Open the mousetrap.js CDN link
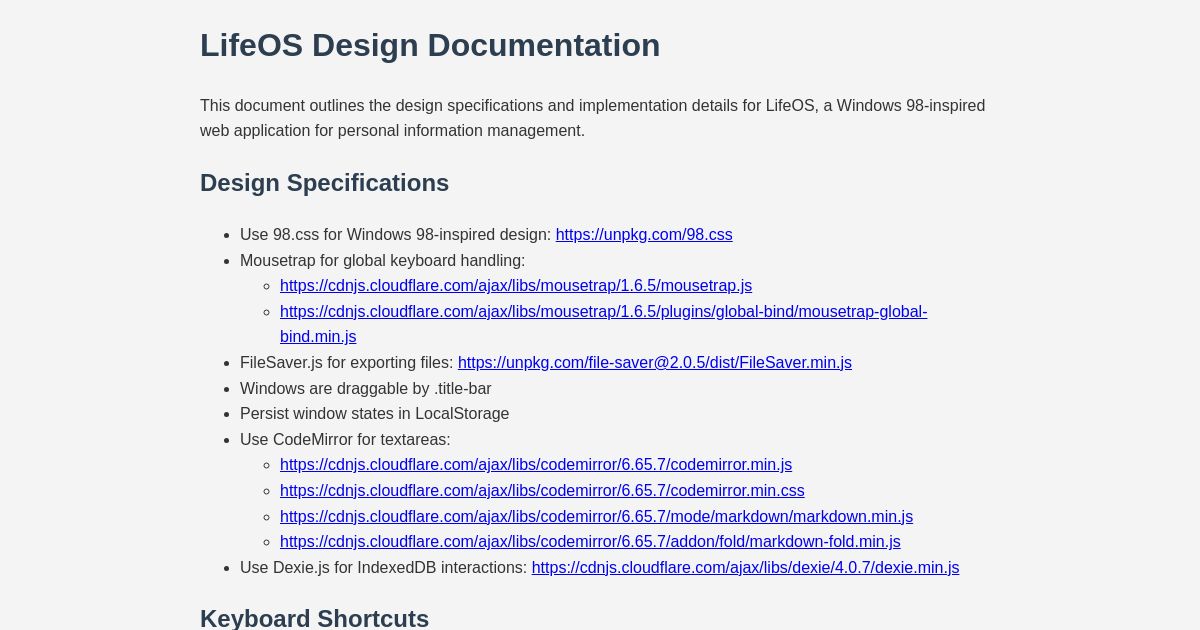Image resolution: width=1200 pixels, height=630 pixels. click(516, 285)
